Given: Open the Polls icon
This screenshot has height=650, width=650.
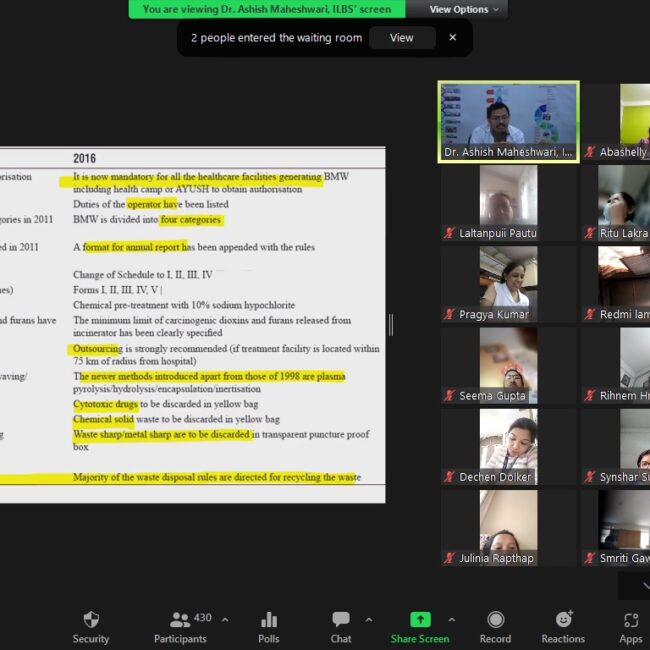Looking at the screenshot, I should tap(268, 620).
